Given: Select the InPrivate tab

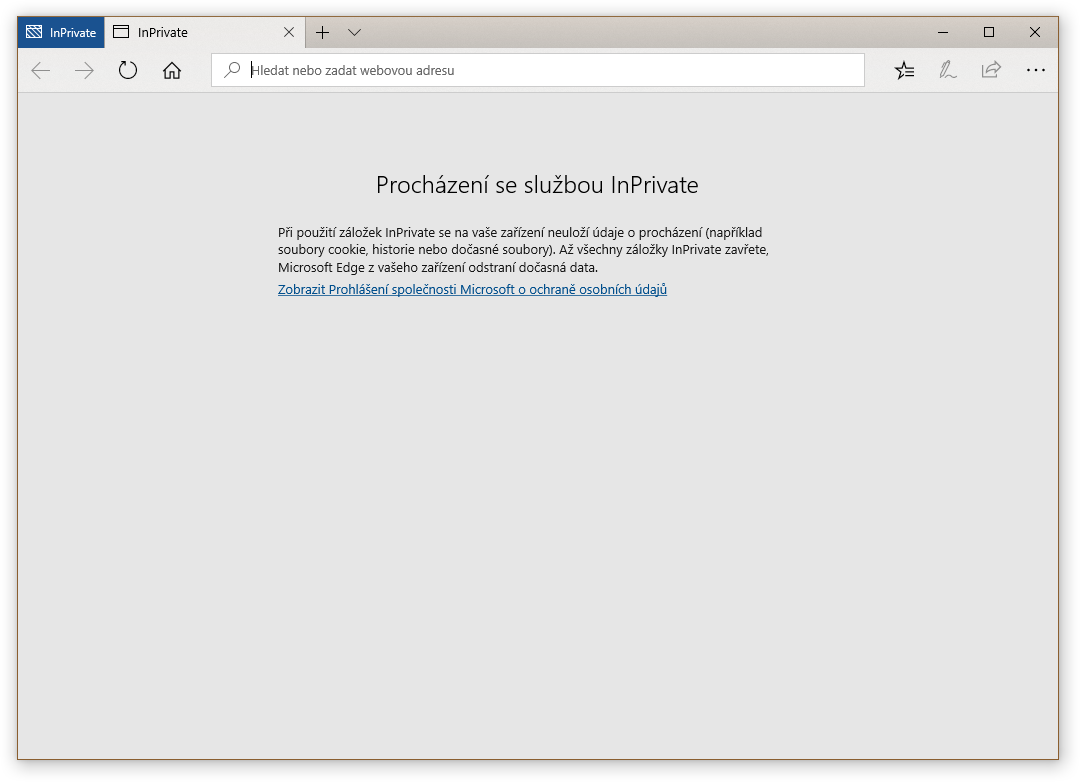Looking at the screenshot, I should (205, 32).
